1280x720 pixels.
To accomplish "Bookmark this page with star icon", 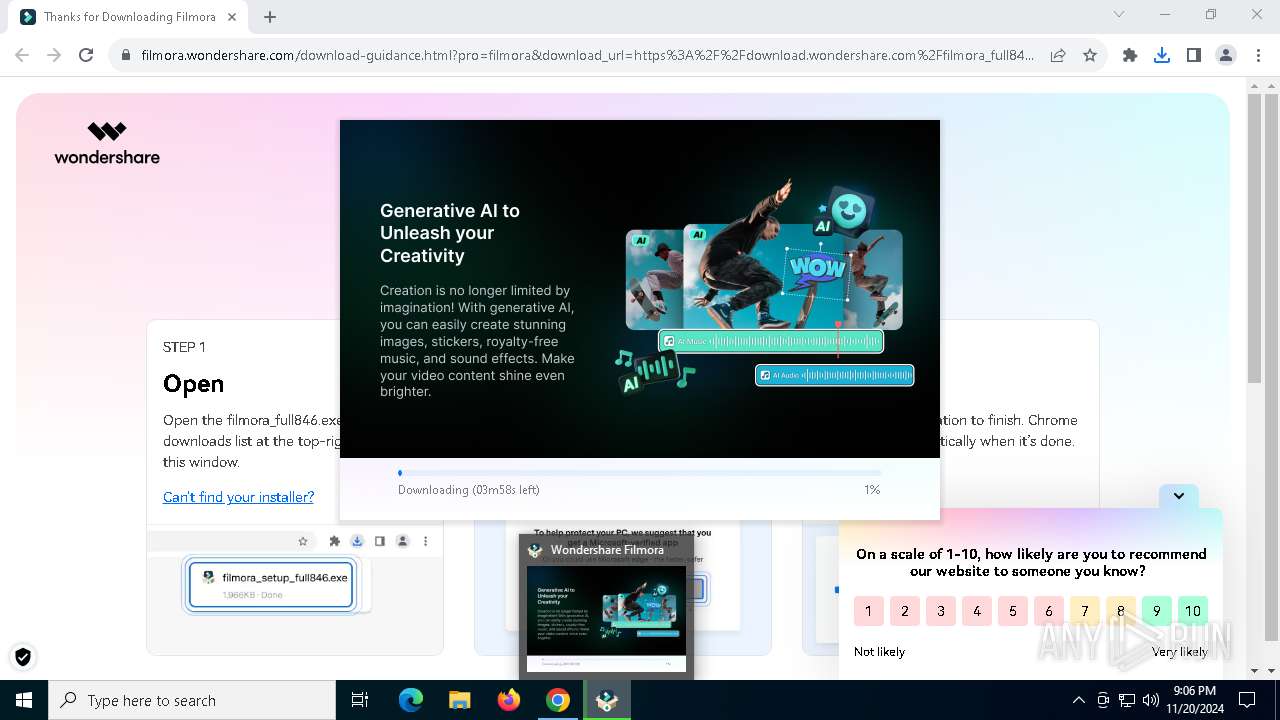I will (1090, 56).
